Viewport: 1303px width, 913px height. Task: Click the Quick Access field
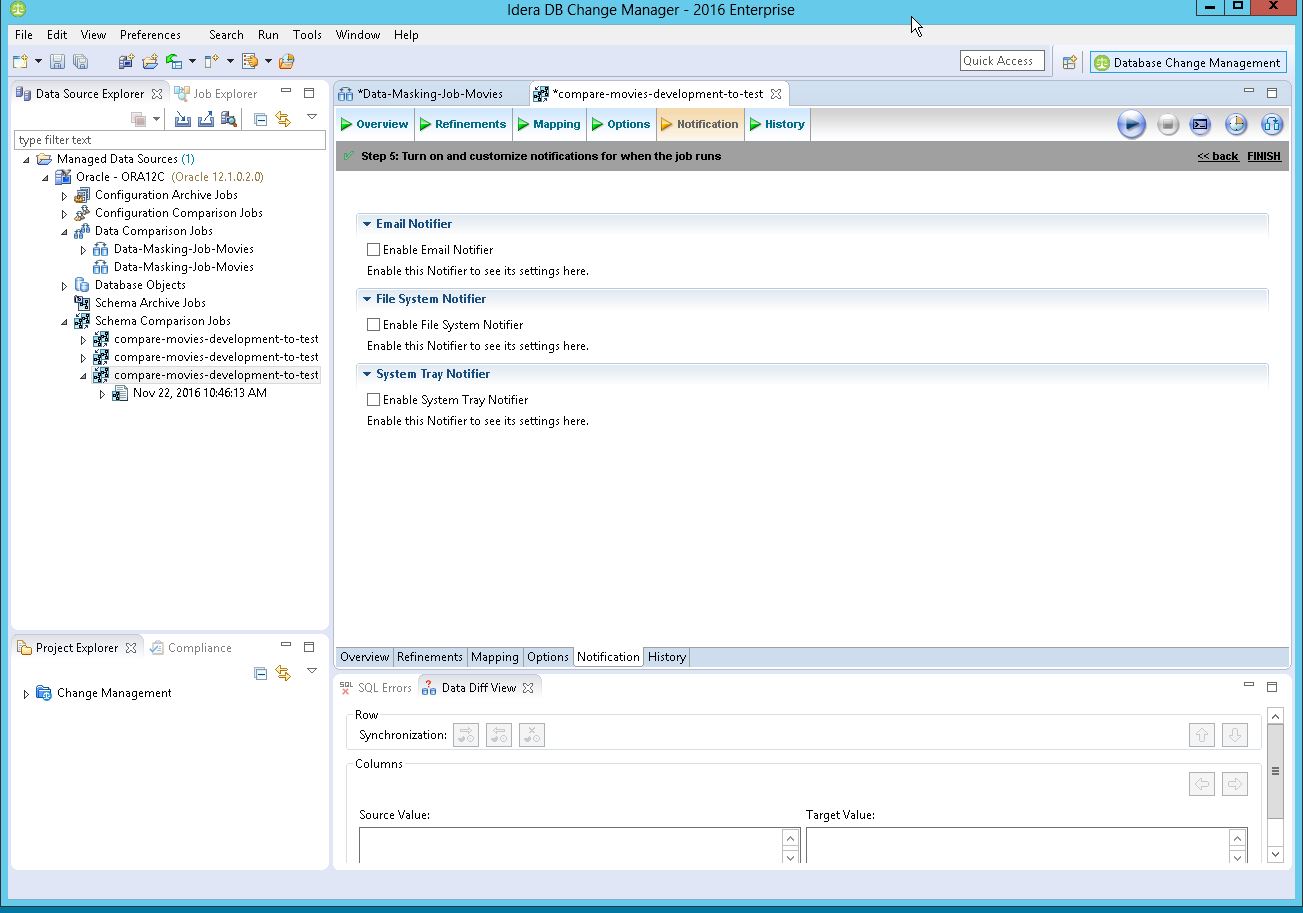coord(1002,61)
